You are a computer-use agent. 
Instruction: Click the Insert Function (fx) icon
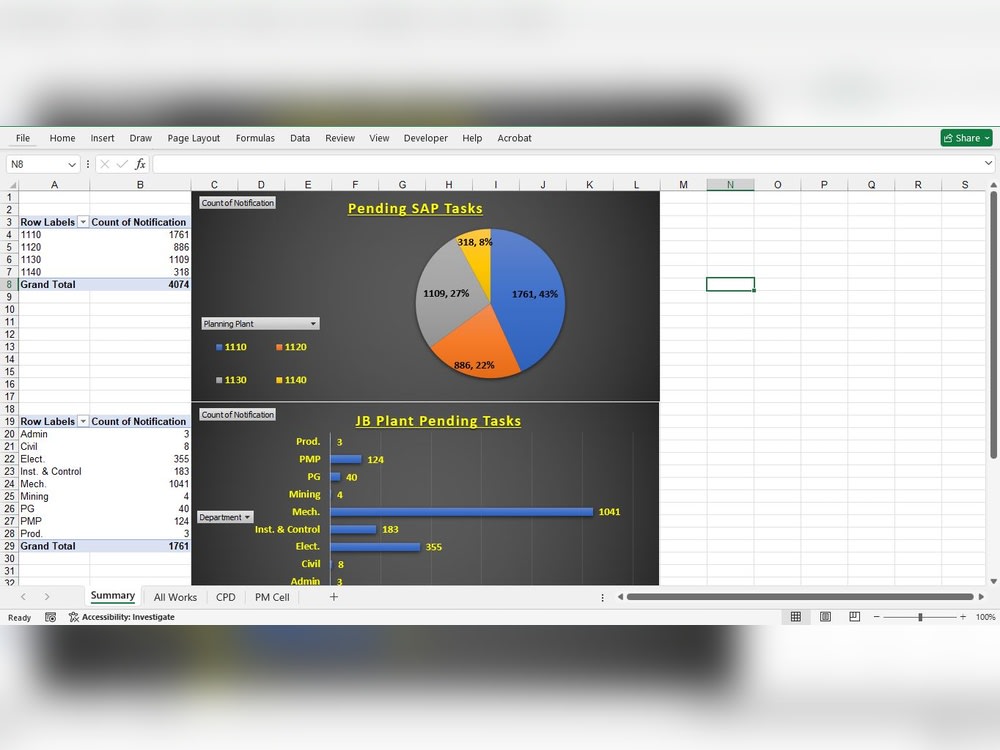140,162
